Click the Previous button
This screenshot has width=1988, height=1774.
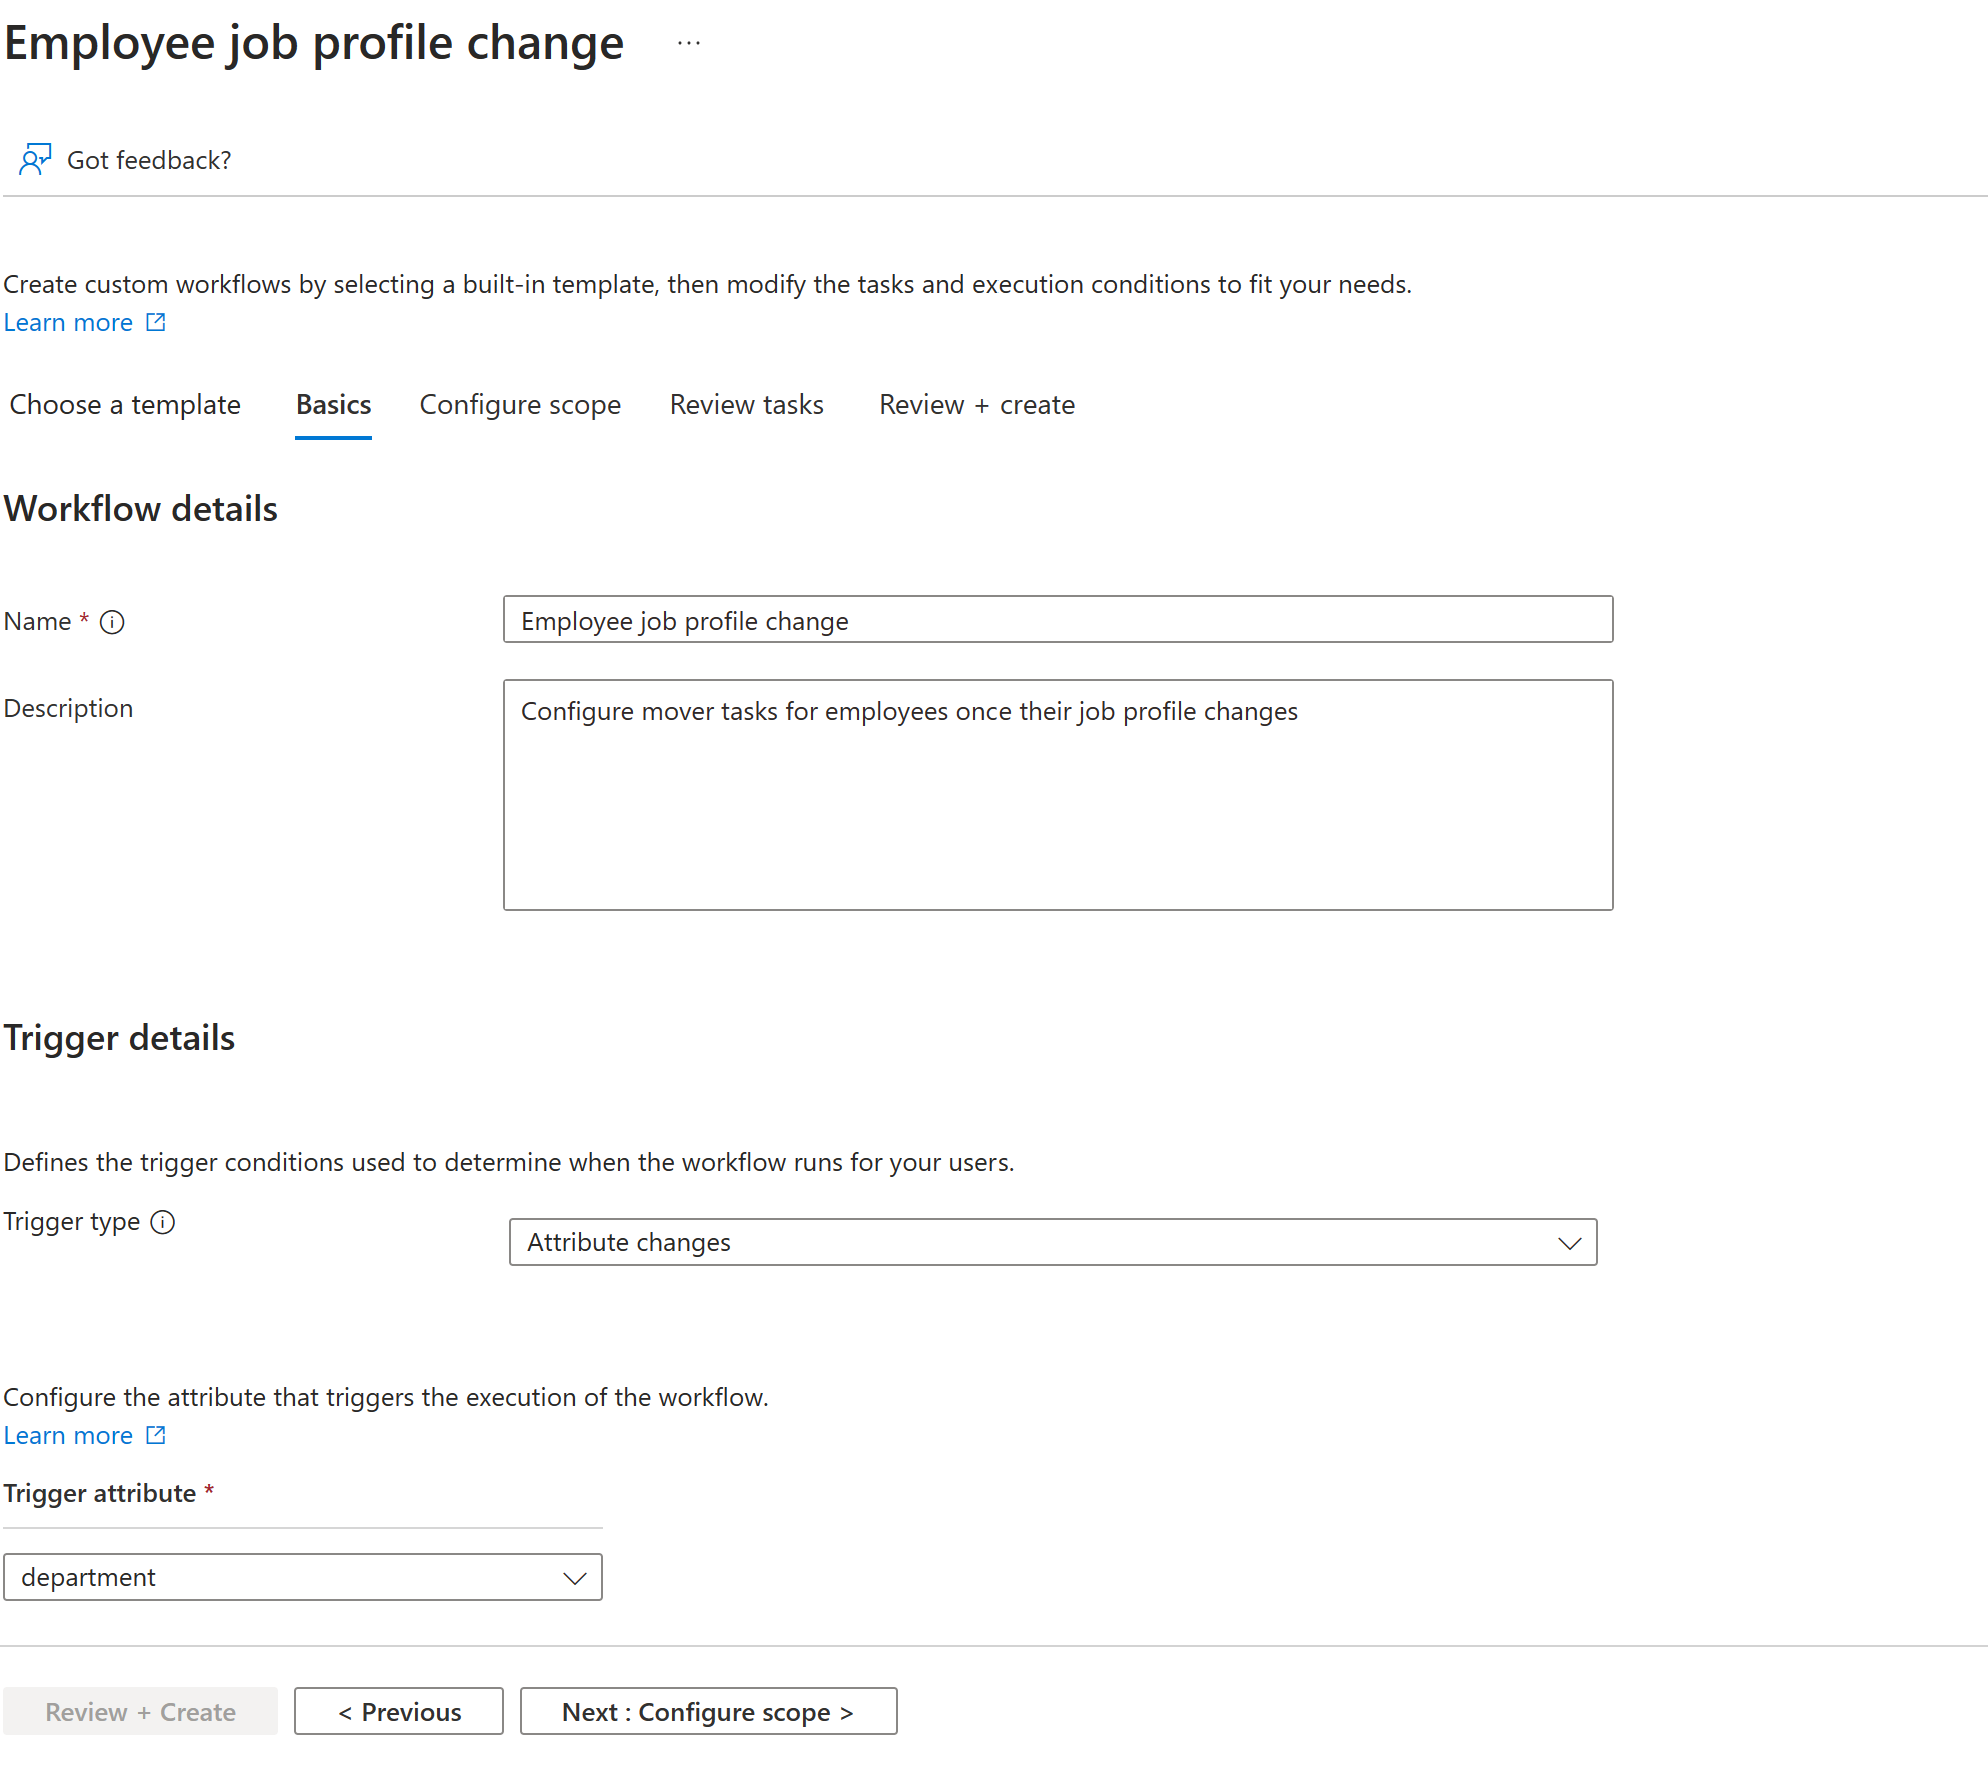click(397, 1709)
